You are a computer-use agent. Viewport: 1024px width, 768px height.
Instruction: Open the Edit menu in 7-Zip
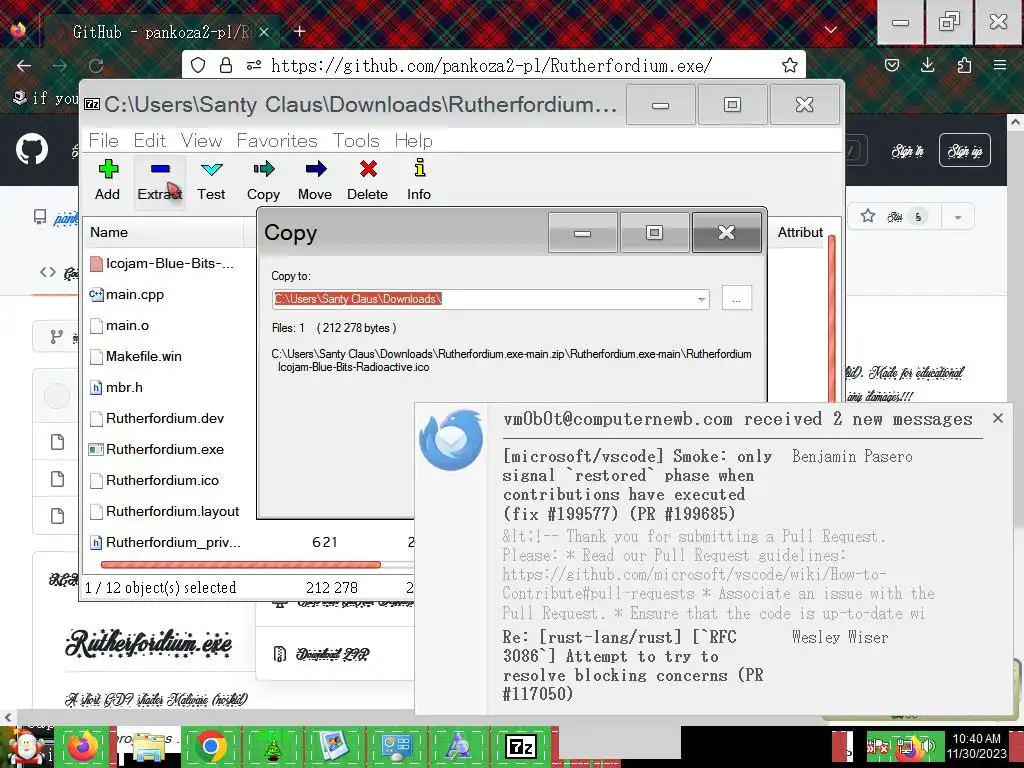150,140
